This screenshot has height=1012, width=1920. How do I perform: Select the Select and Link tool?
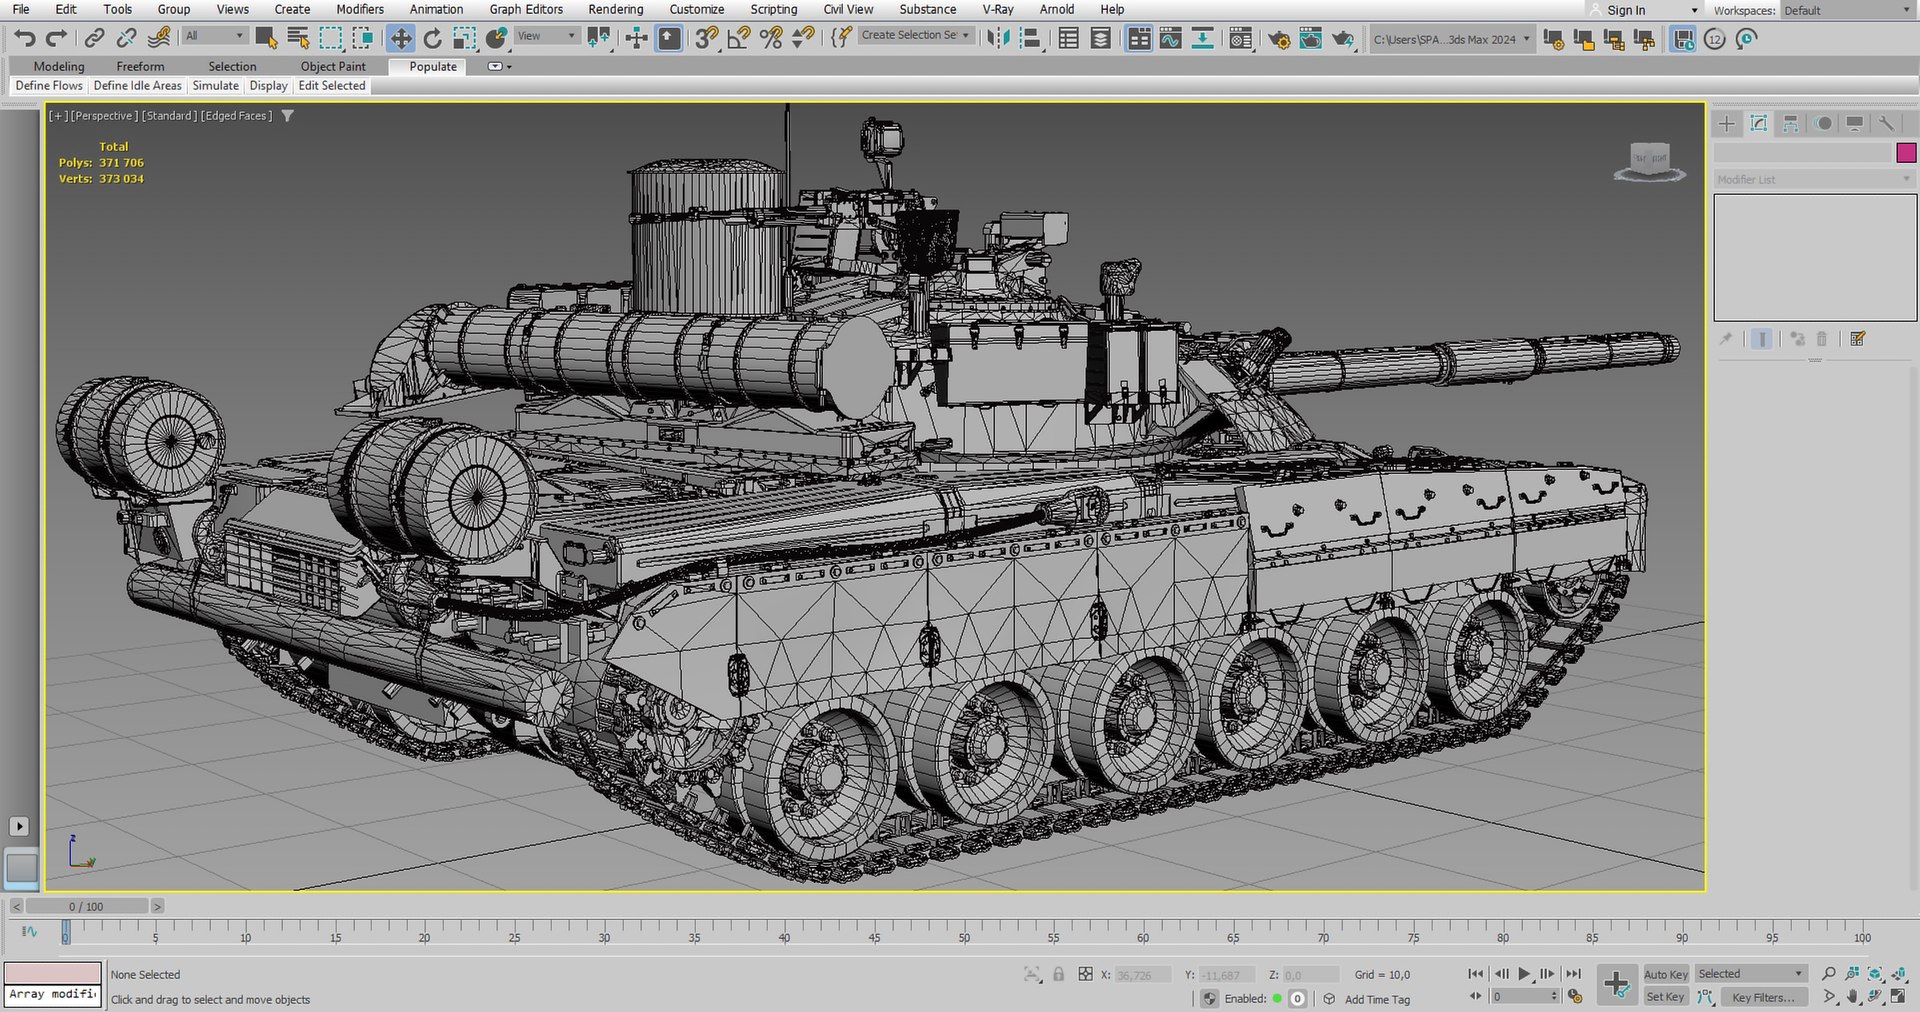[94, 38]
